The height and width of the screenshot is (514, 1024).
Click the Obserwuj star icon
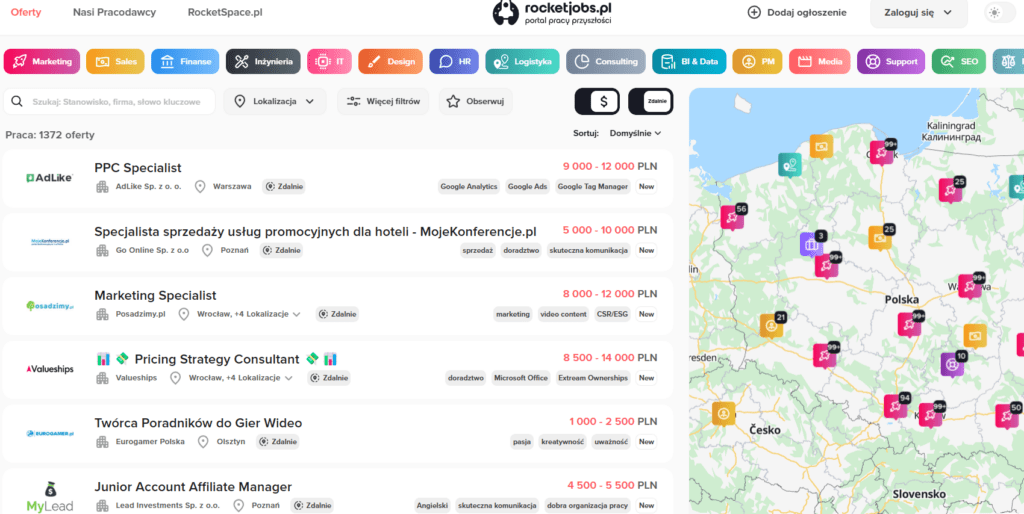(454, 101)
